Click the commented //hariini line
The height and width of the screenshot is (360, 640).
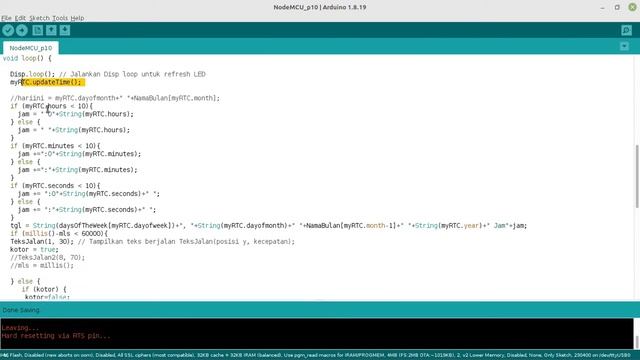point(115,98)
